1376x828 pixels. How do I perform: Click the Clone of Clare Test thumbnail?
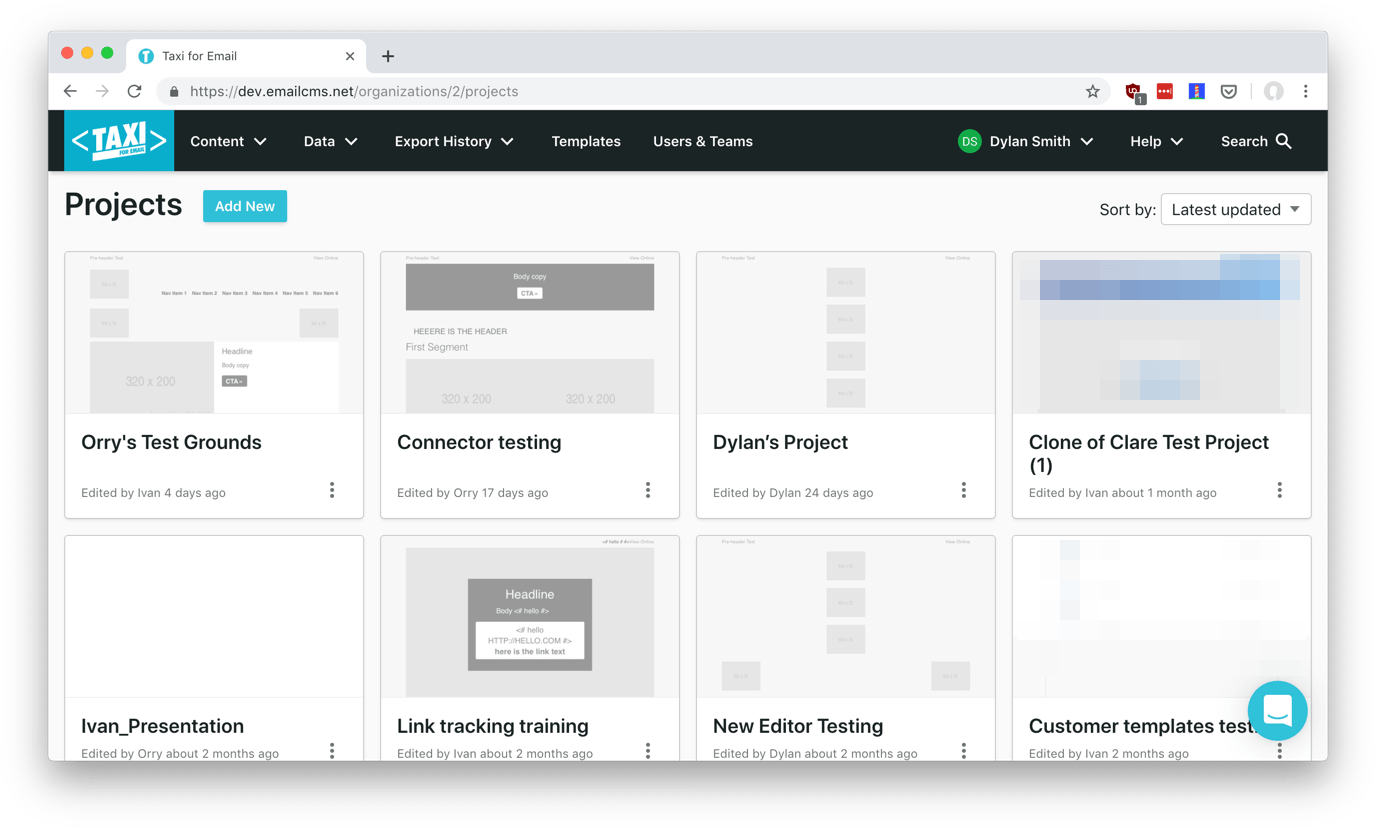pyautogui.click(x=1161, y=333)
